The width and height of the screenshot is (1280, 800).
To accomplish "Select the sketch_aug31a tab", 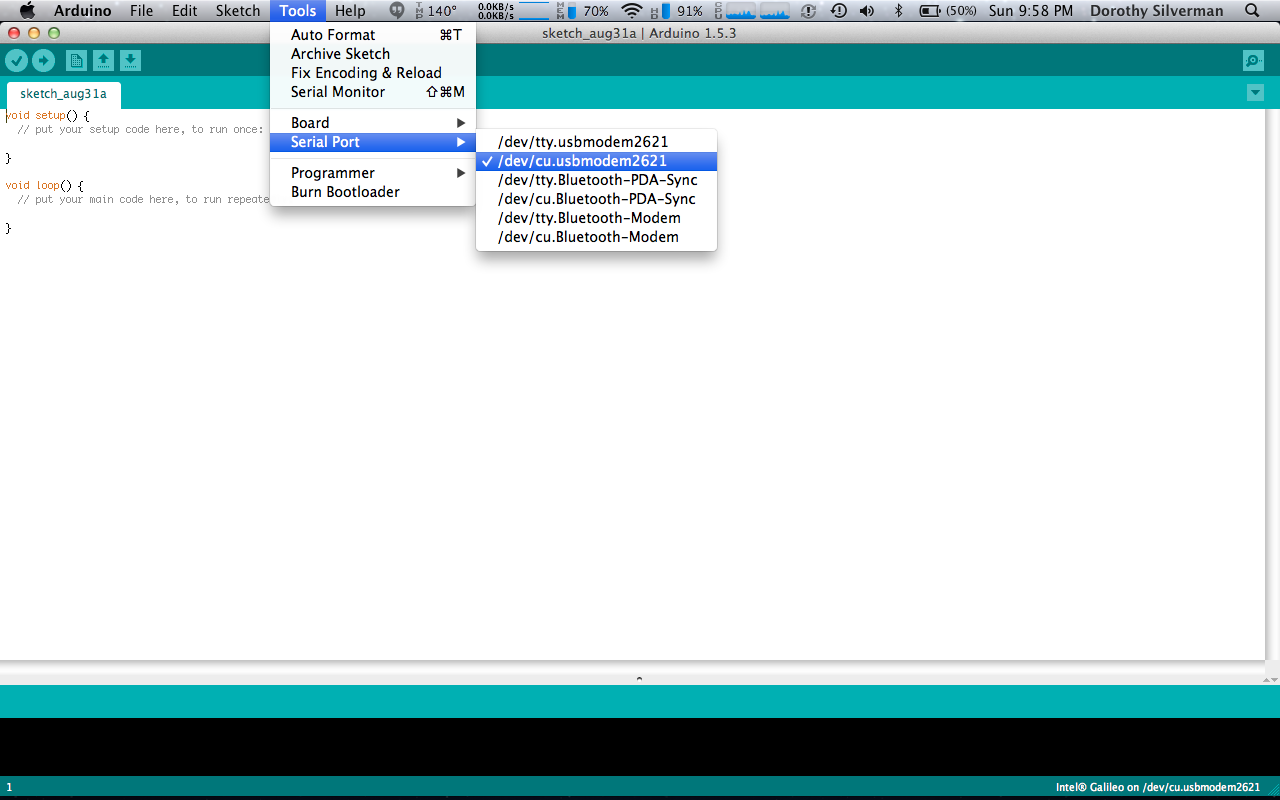I will point(63,94).
